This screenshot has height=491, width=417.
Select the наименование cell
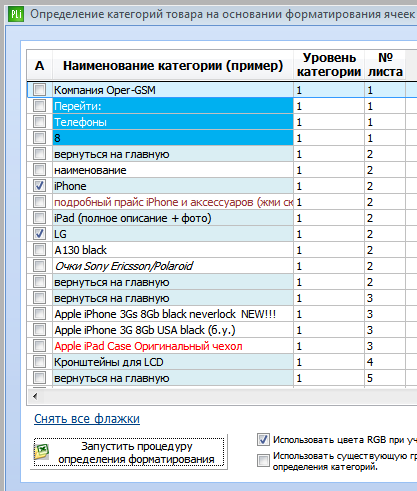[173, 170]
